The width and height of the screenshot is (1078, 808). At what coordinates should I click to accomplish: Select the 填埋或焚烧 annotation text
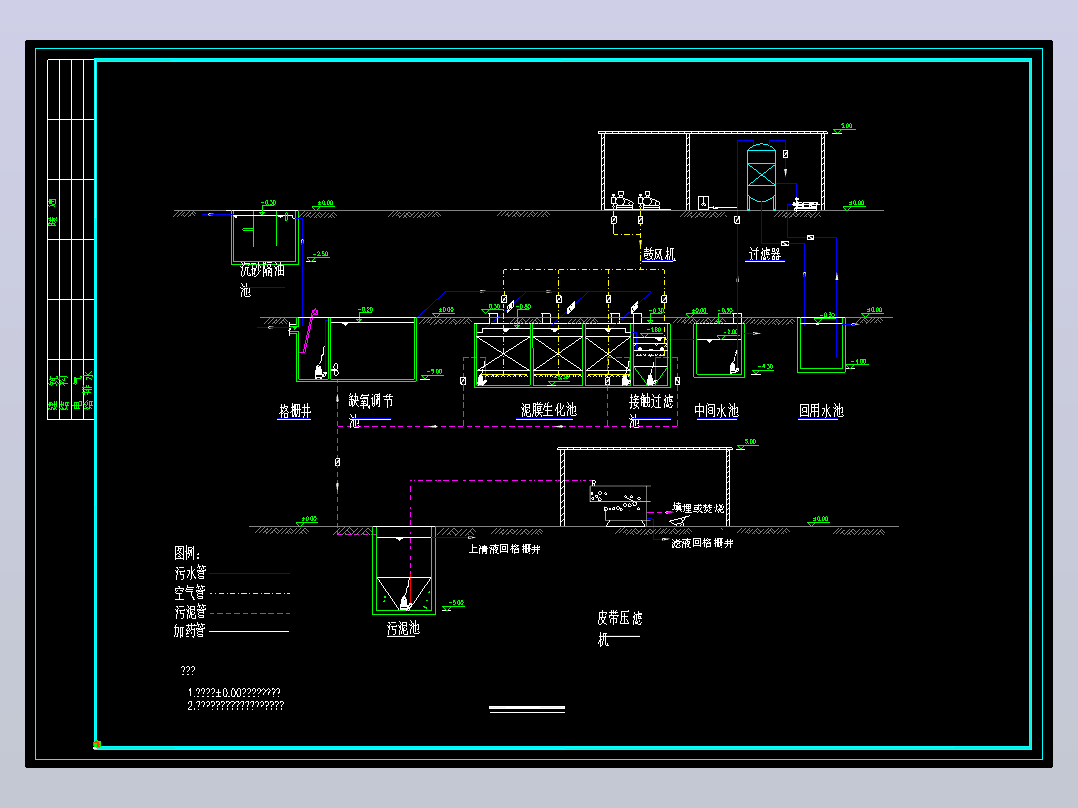[698, 508]
